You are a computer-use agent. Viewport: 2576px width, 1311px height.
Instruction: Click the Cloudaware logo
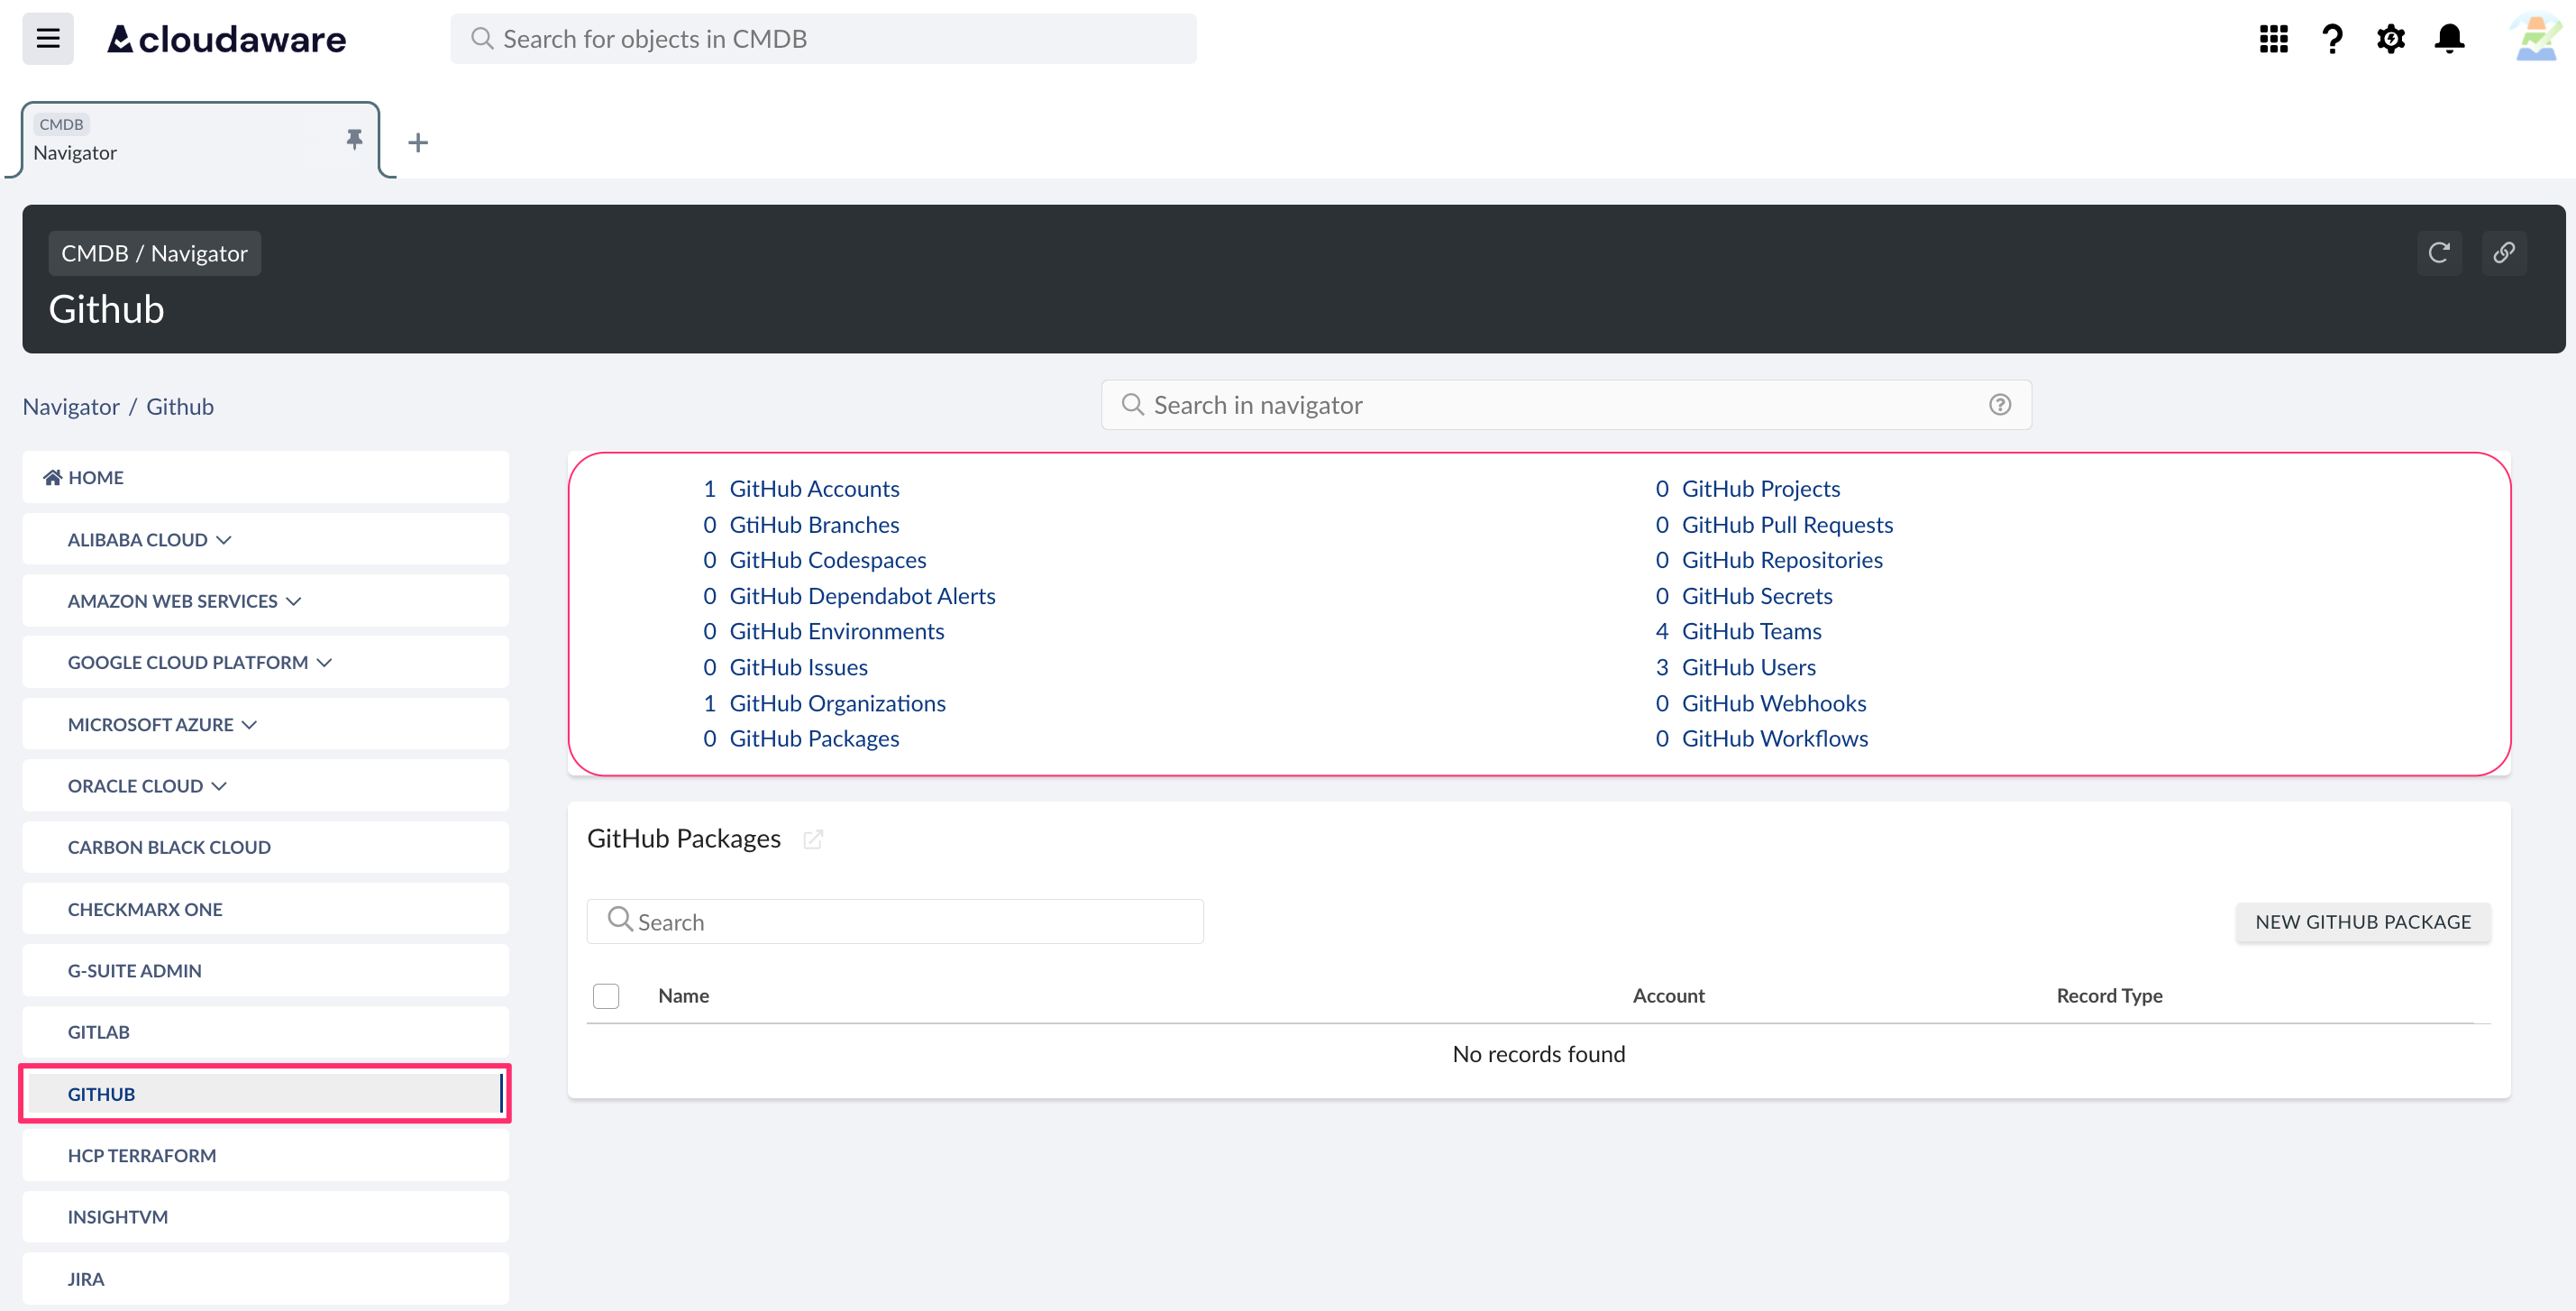(227, 39)
